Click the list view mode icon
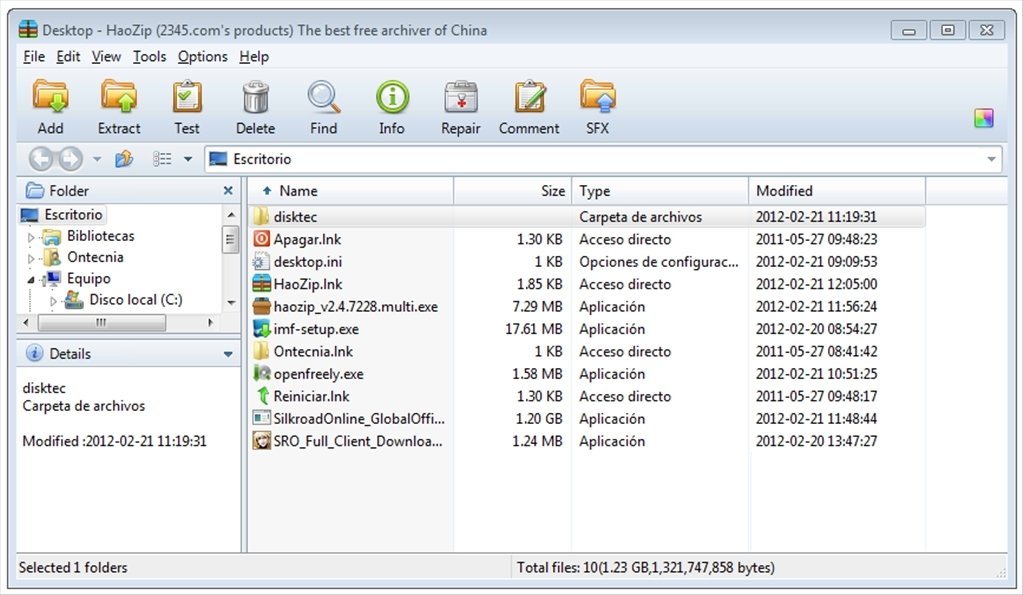This screenshot has width=1023, height=595. click(162, 159)
